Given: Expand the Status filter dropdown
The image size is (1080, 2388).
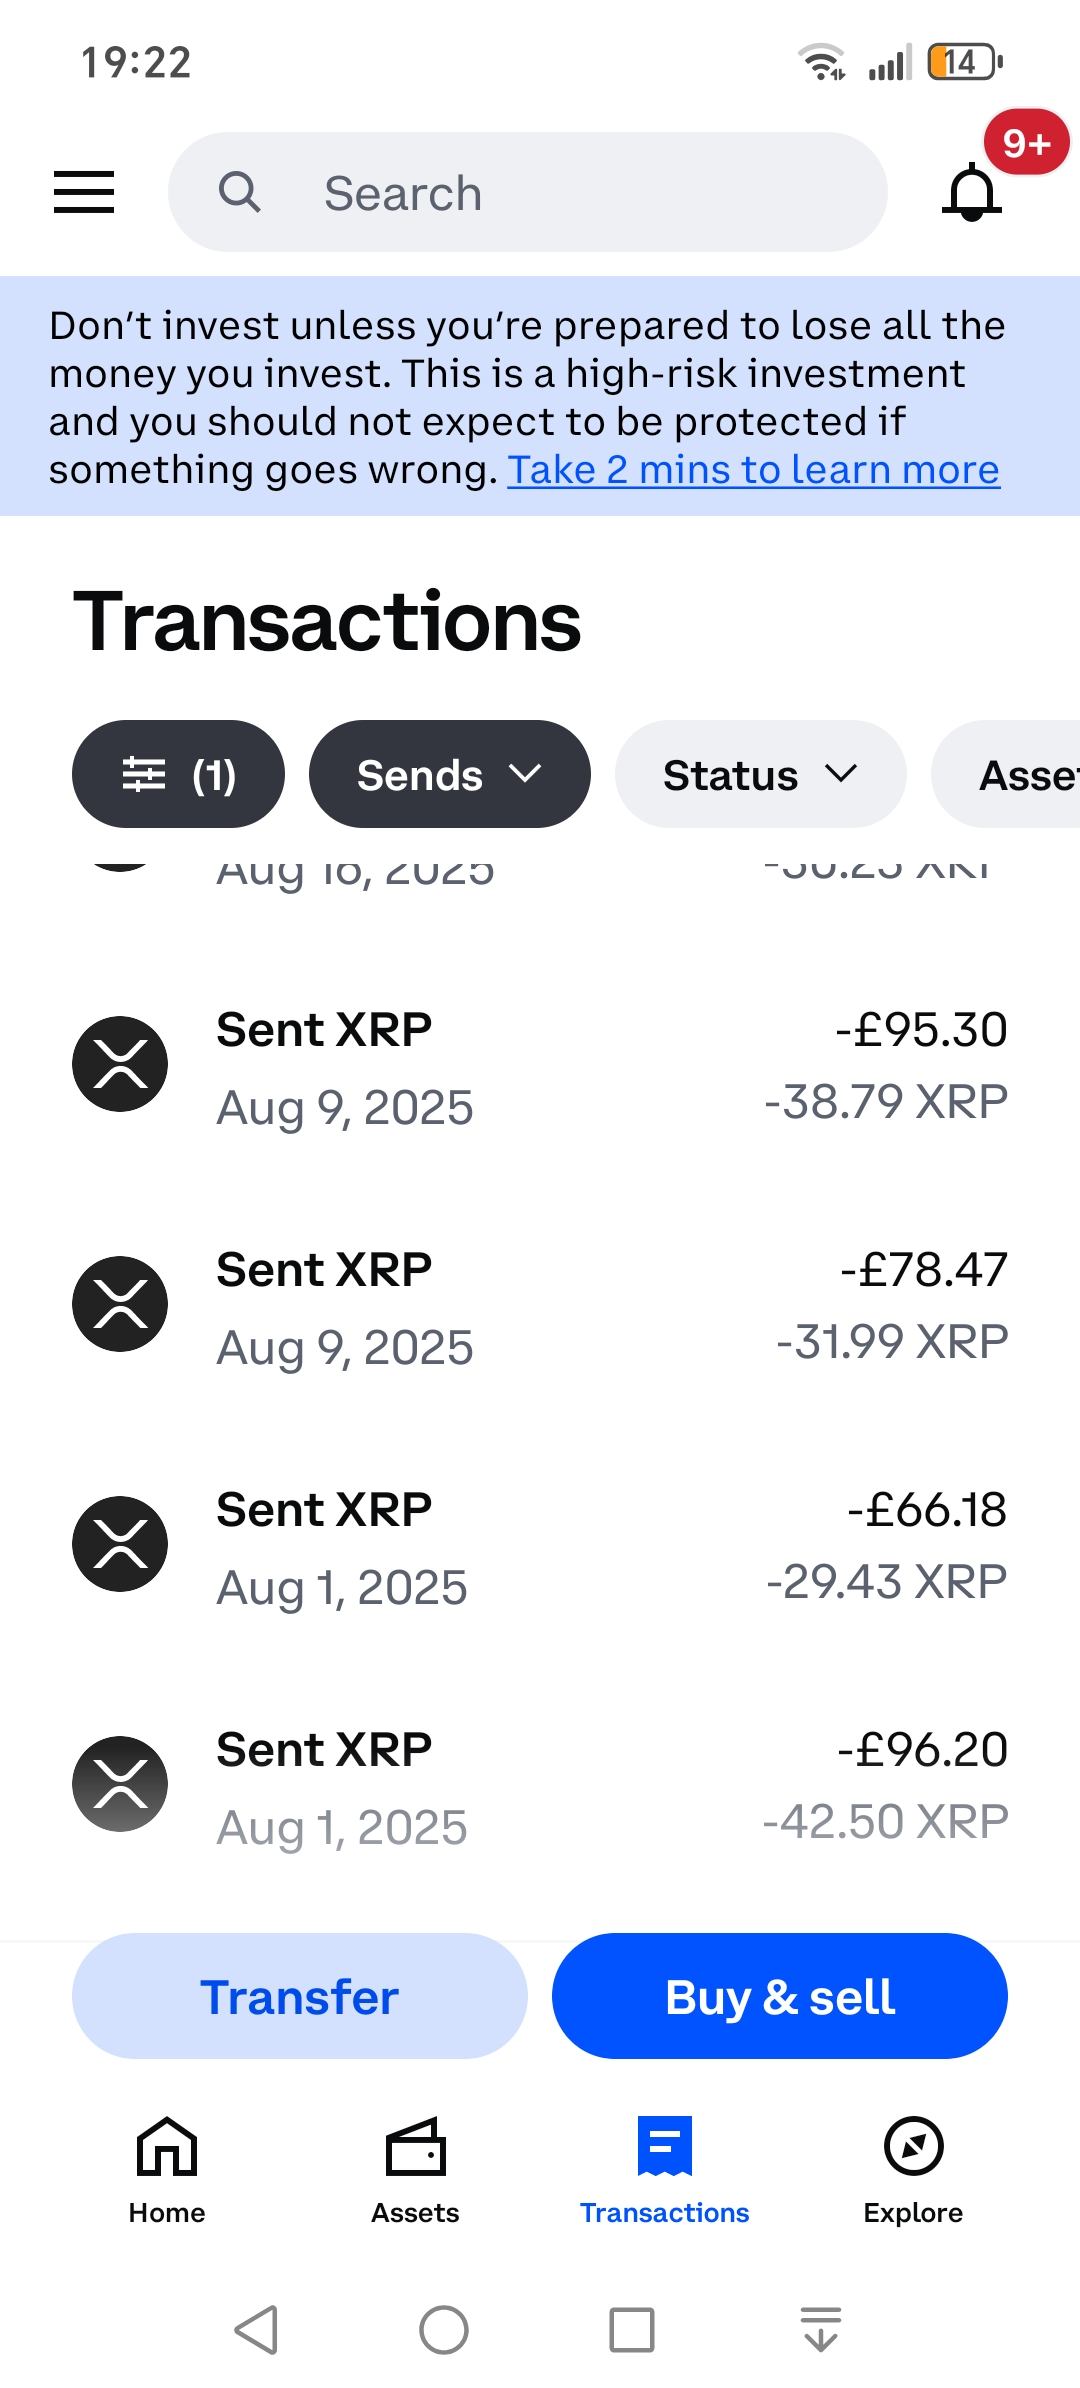Looking at the screenshot, I should tap(760, 774).
